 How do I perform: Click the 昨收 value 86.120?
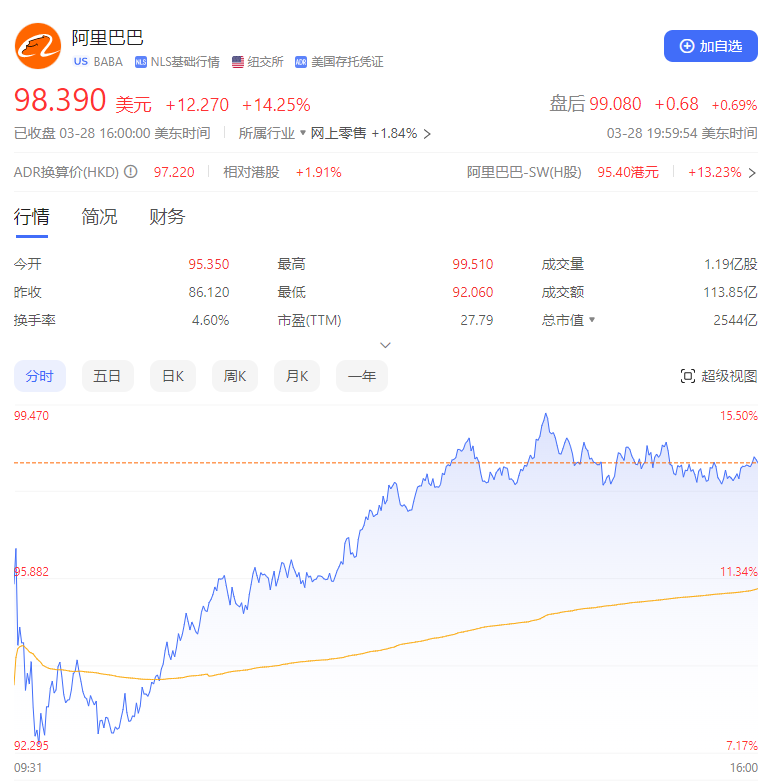208,292
